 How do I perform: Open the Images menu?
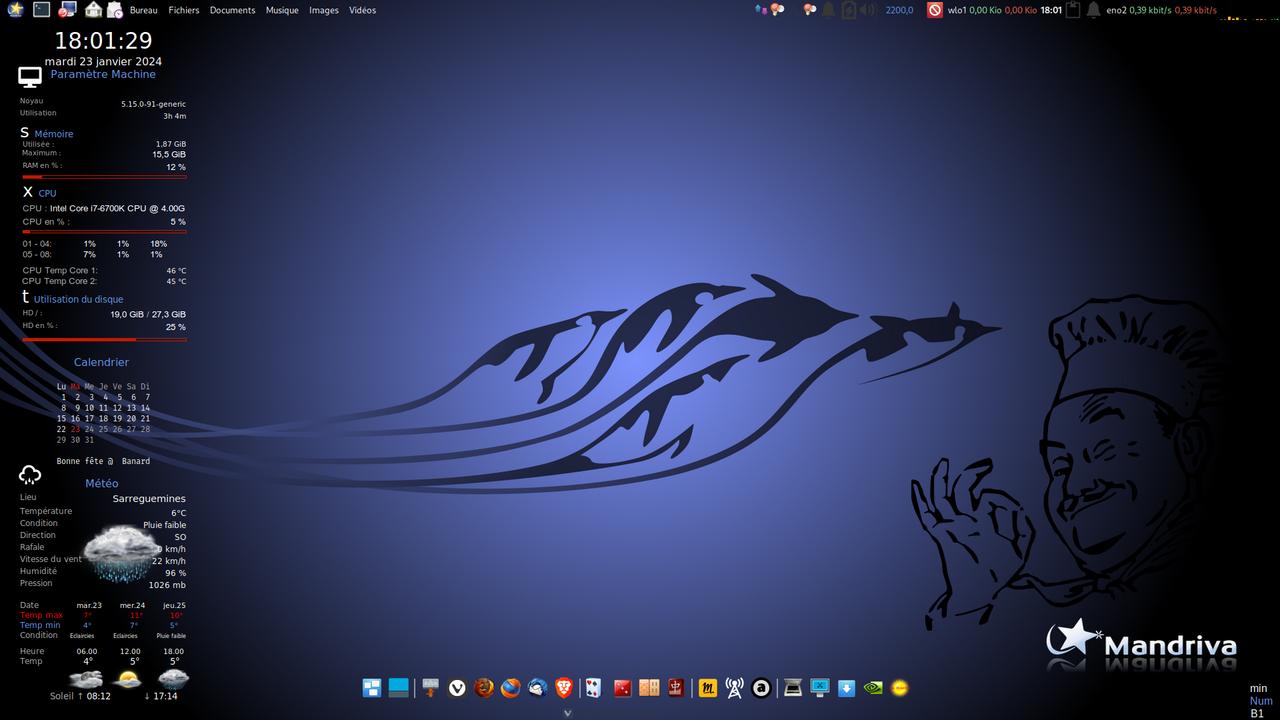coord(324,10)
